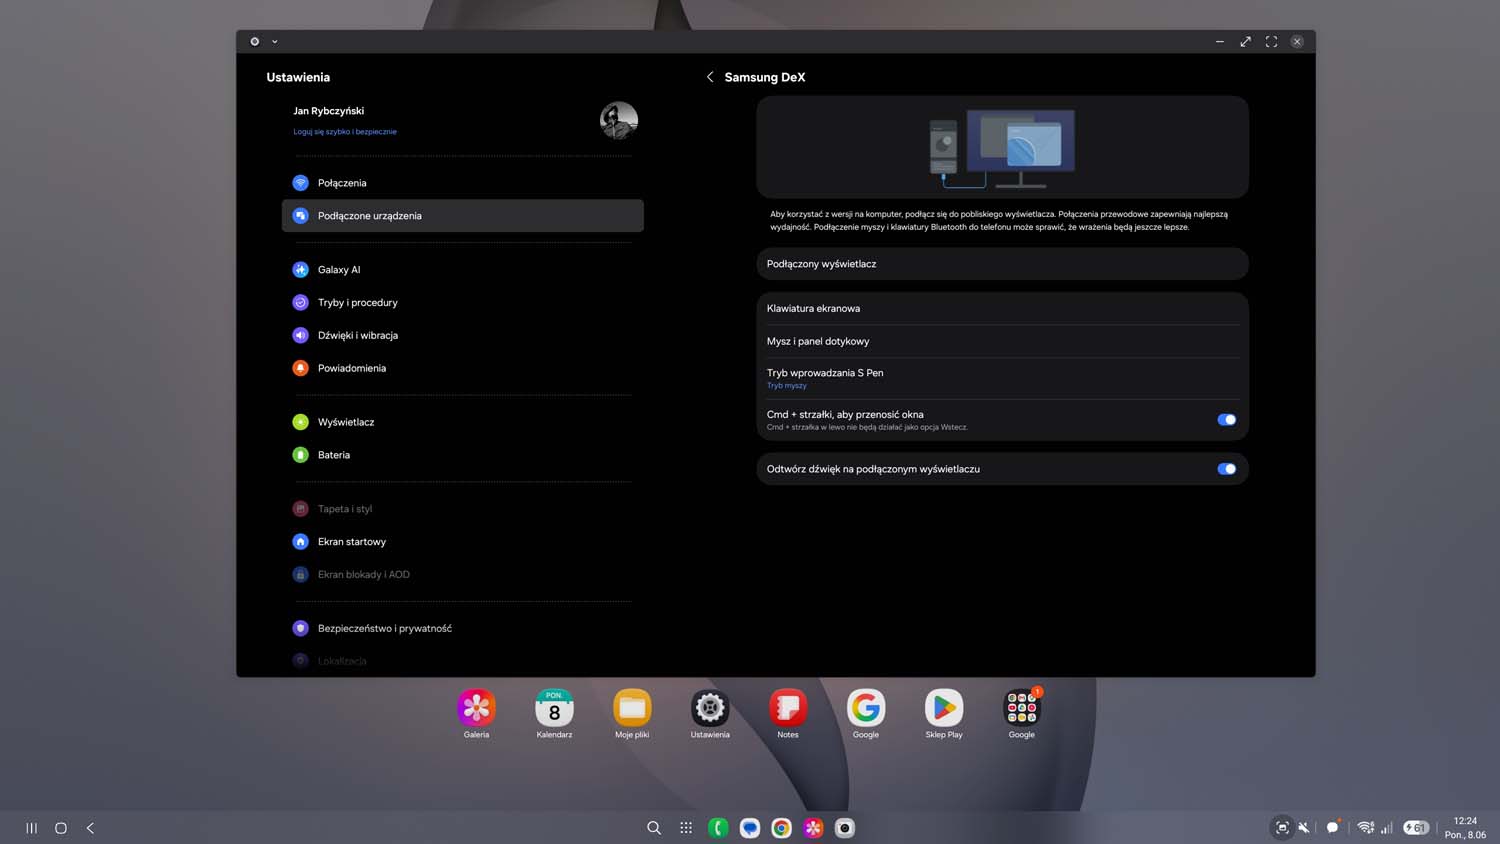Open the Google folder with notification badge
Image resolution: width=1500 pixels, height=844 pixels.
(x=1022, y=708)
